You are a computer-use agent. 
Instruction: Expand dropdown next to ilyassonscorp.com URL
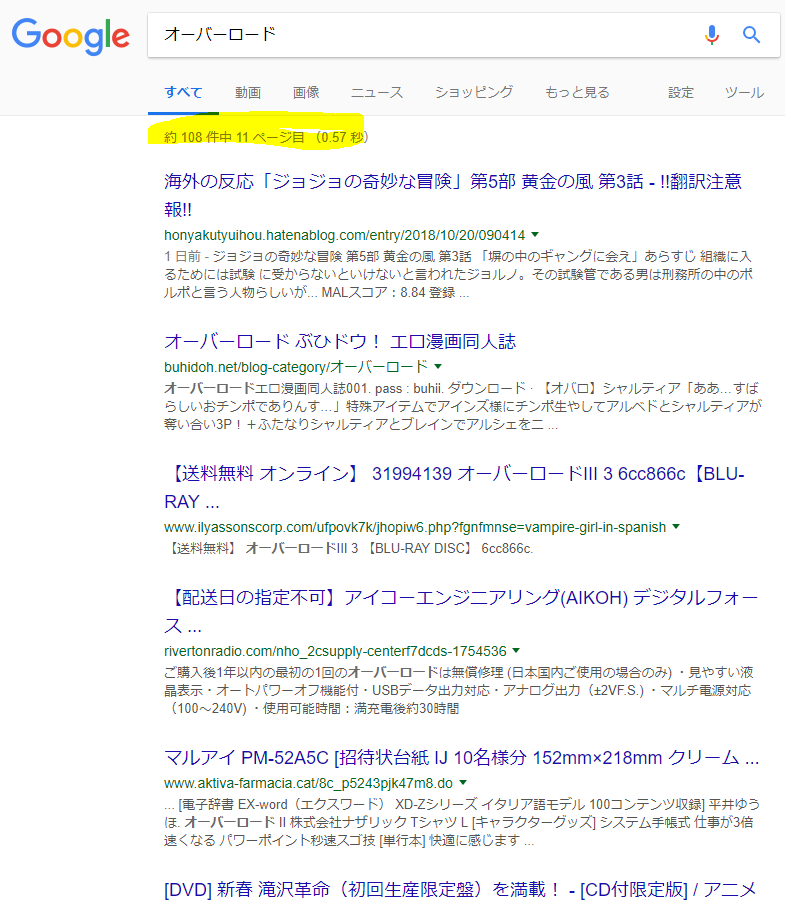coord(676,527)
